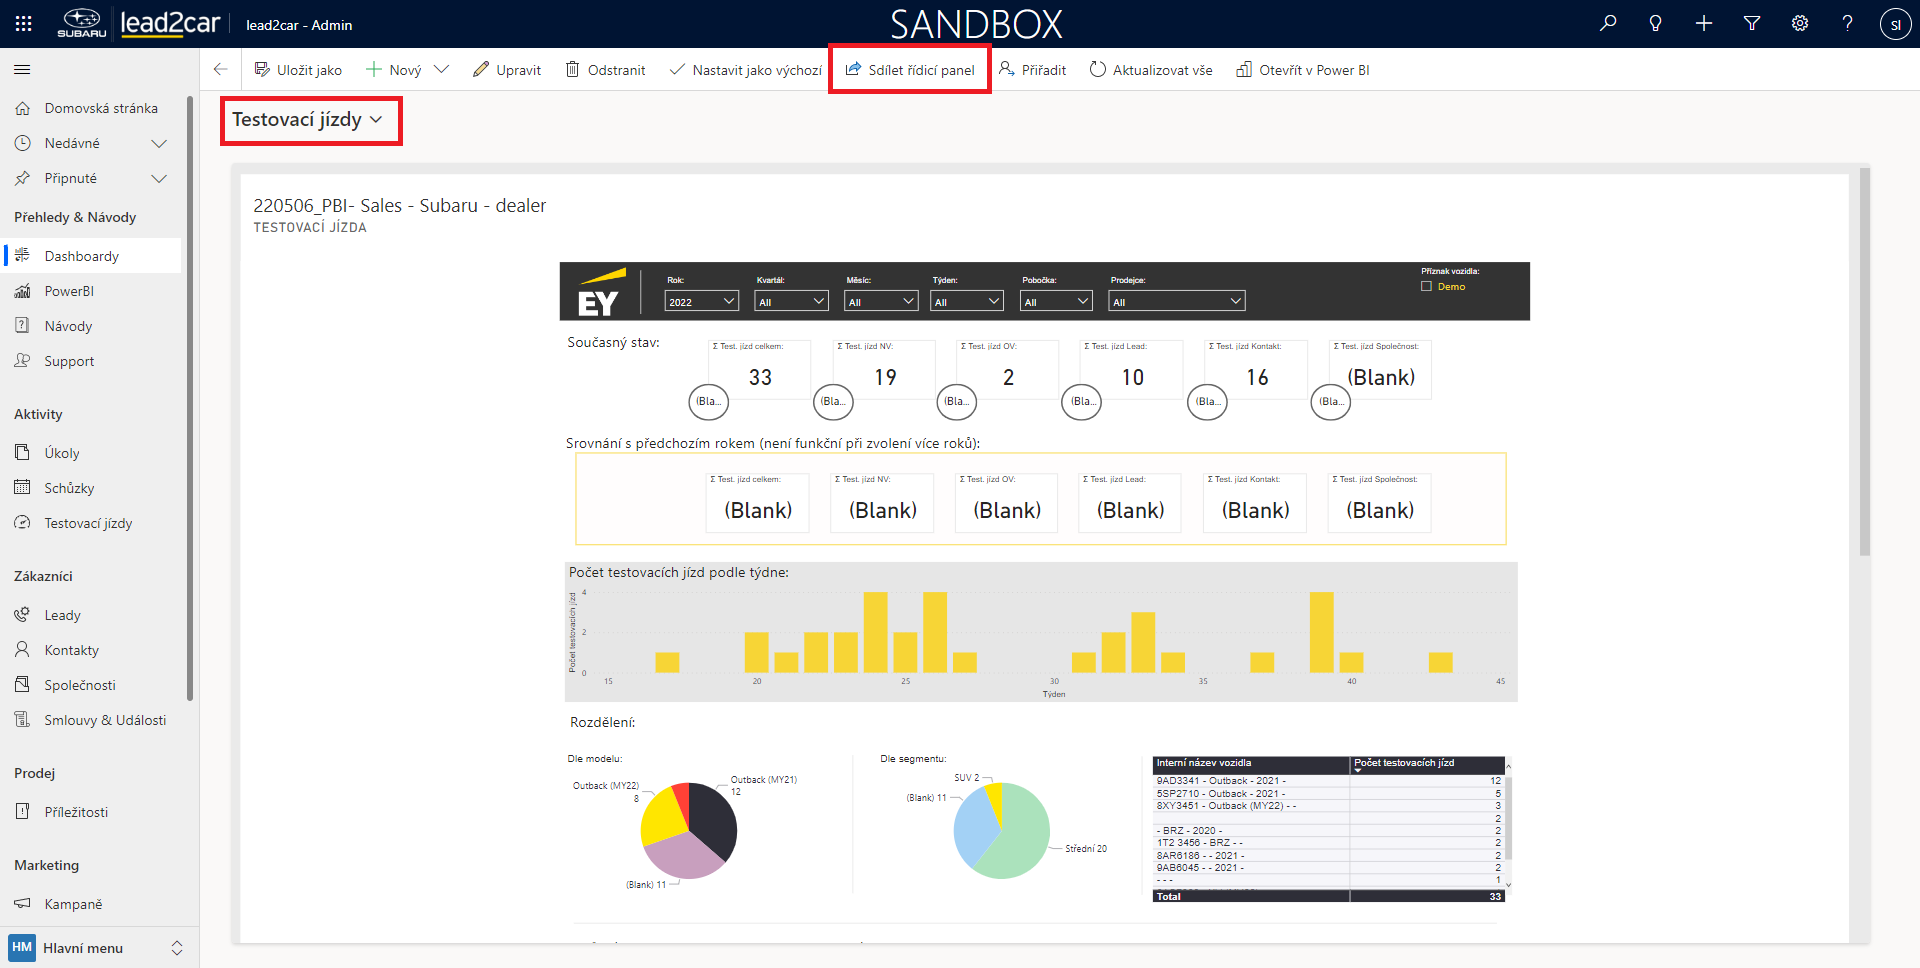
Task: Click the plus quick create icon
Action: point(1704,24)
